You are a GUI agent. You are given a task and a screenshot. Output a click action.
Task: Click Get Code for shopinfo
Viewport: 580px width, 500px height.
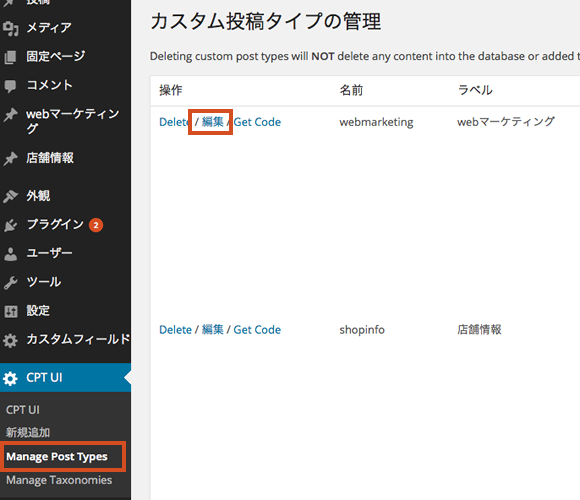coord(257,330)
